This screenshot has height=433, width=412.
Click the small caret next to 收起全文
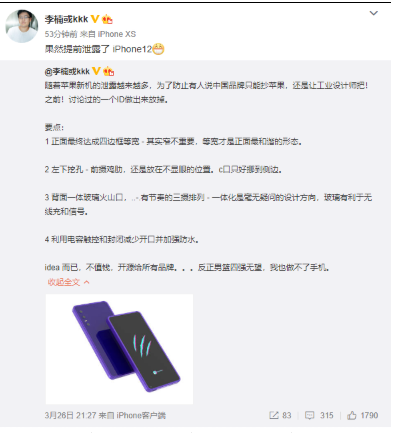pyautogui.click(x=87, y=282)
